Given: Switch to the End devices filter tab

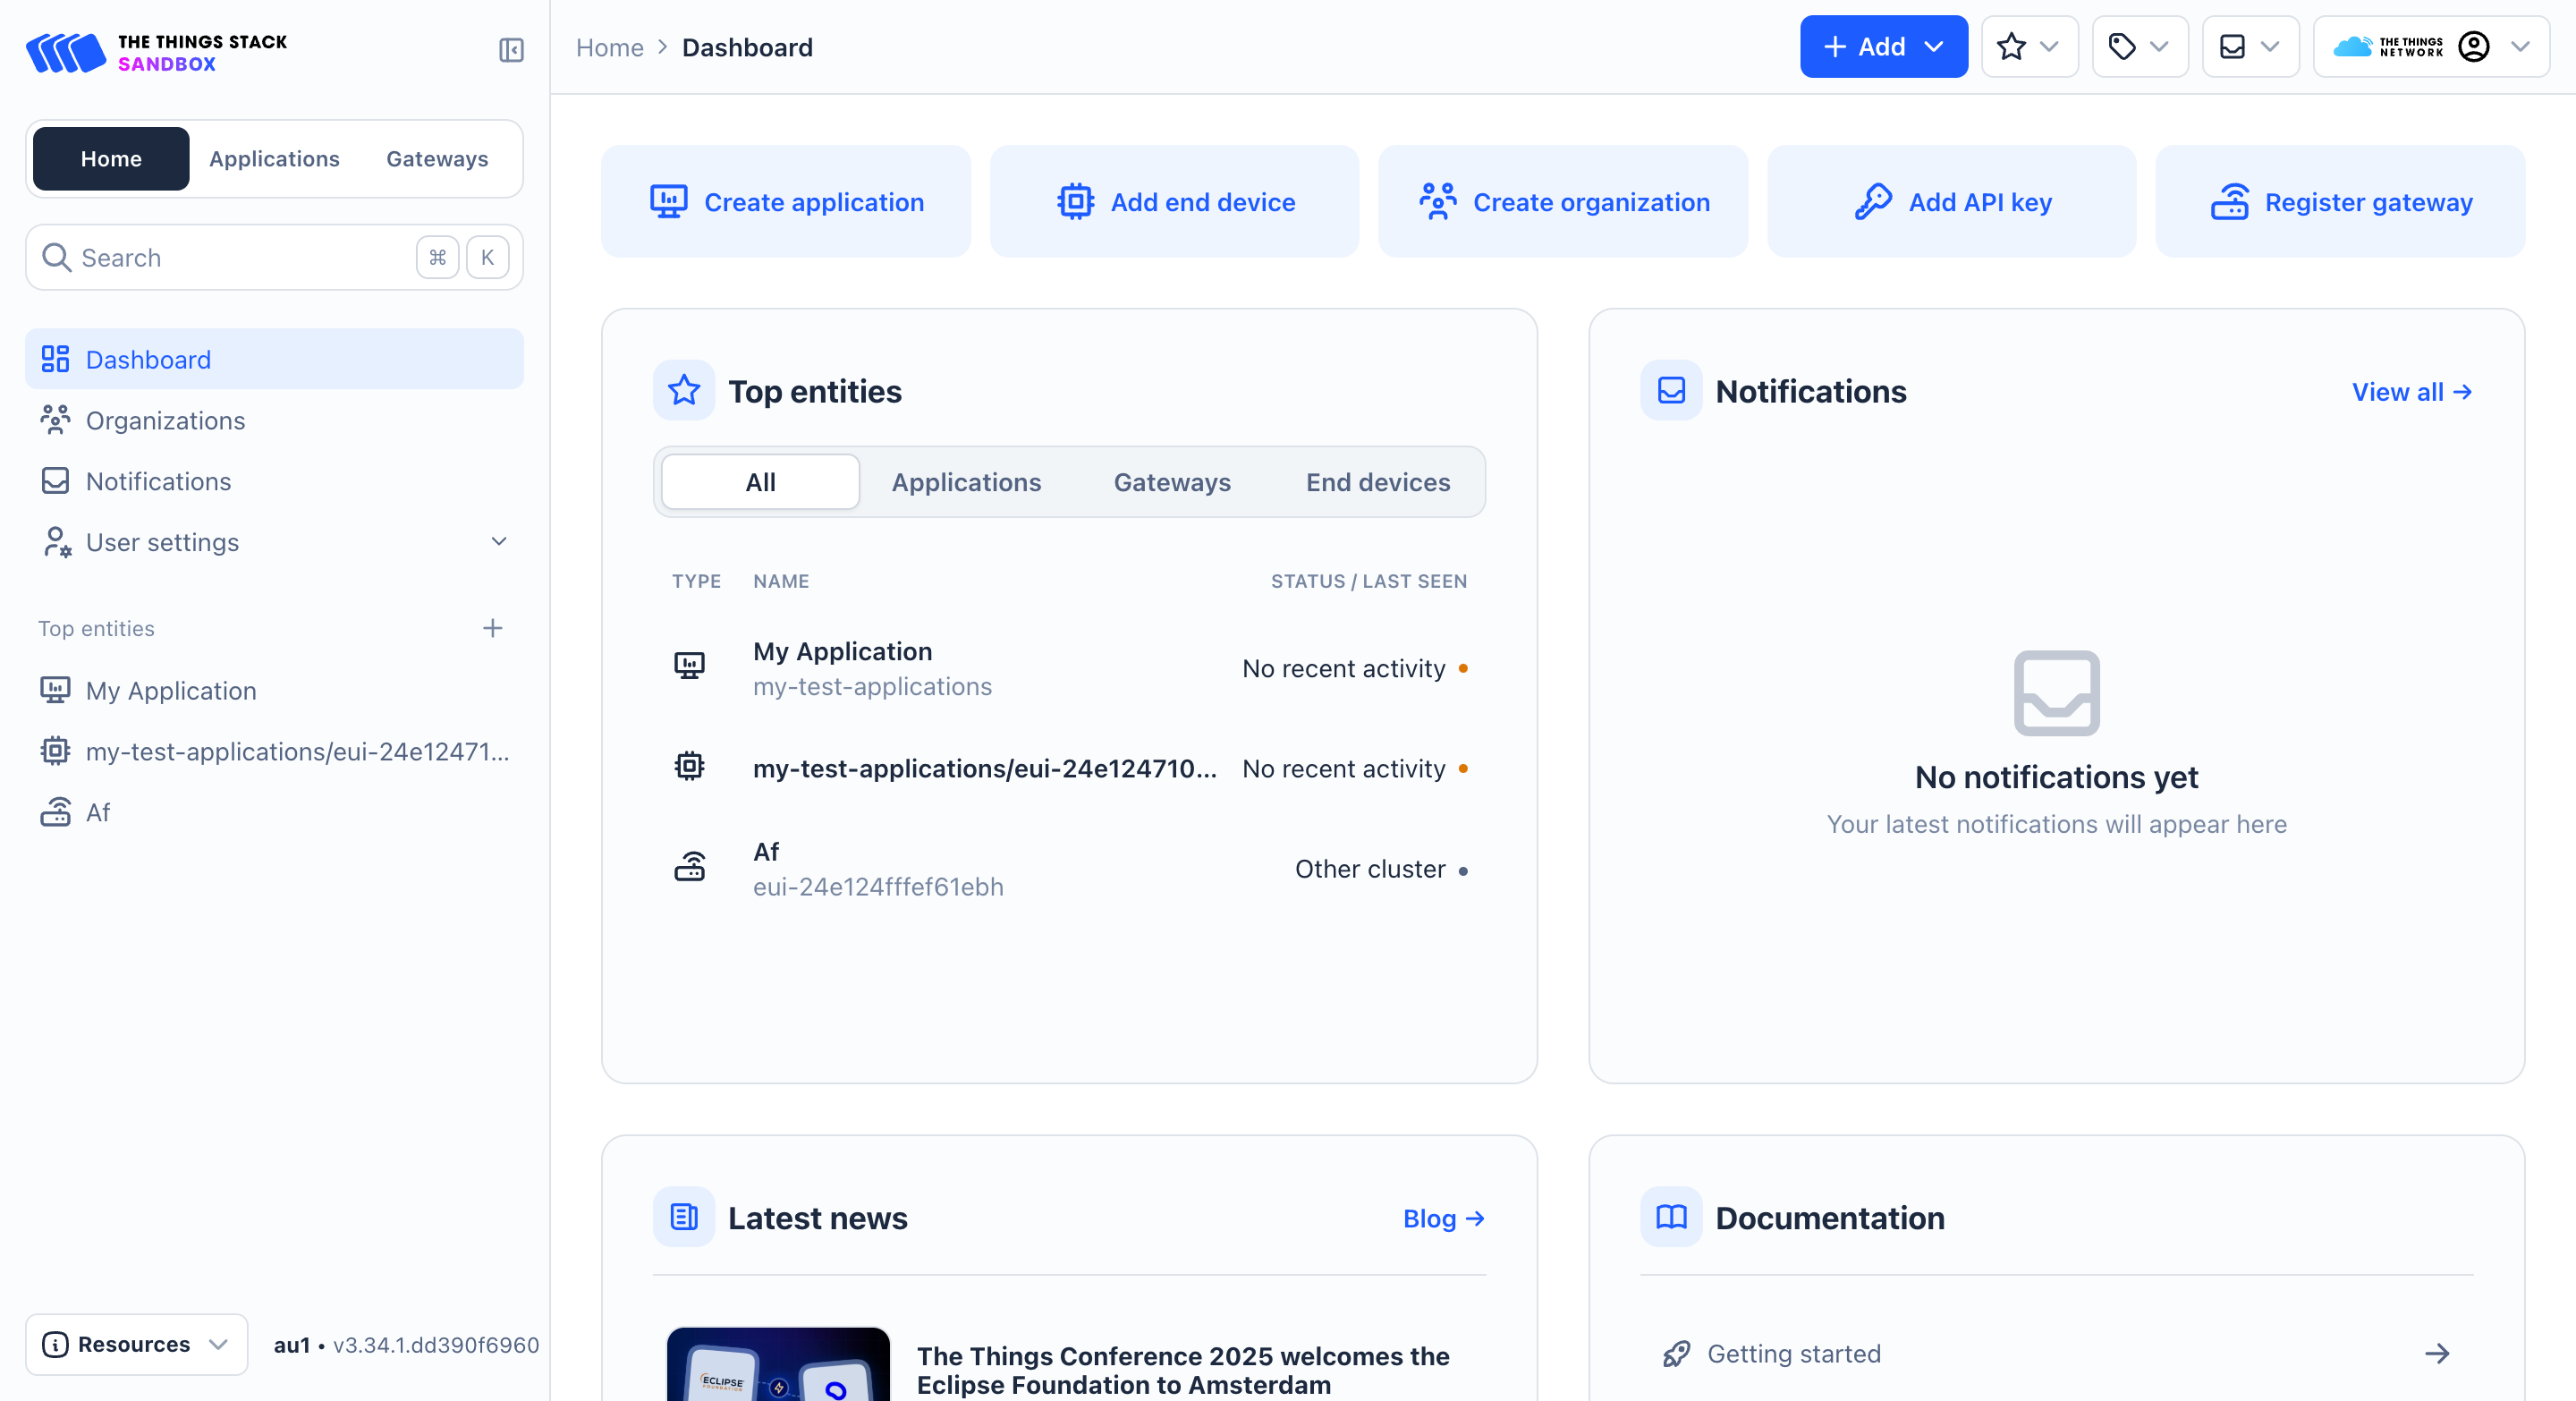Looking at the screenshot, I should pos(1377,482).
